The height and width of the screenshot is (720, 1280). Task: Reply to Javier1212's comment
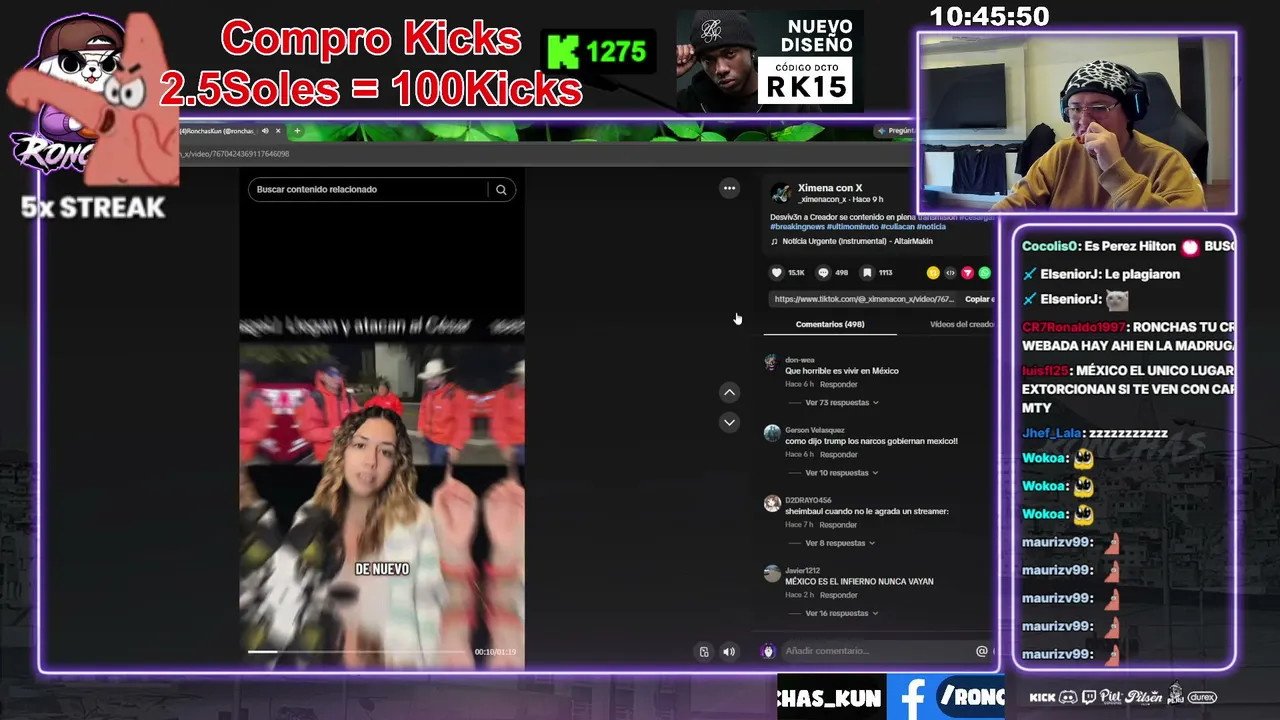(x=838, y=595)
